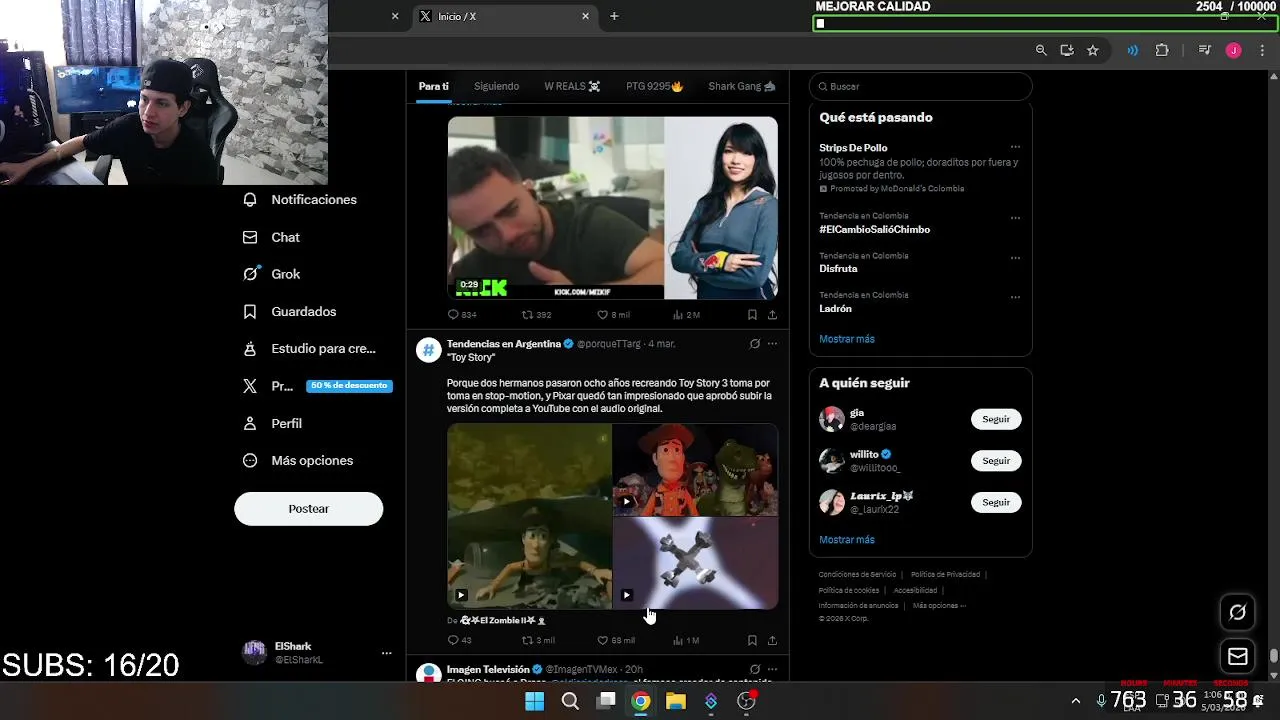Open the Perfil page from sidebar

point(272,424)
